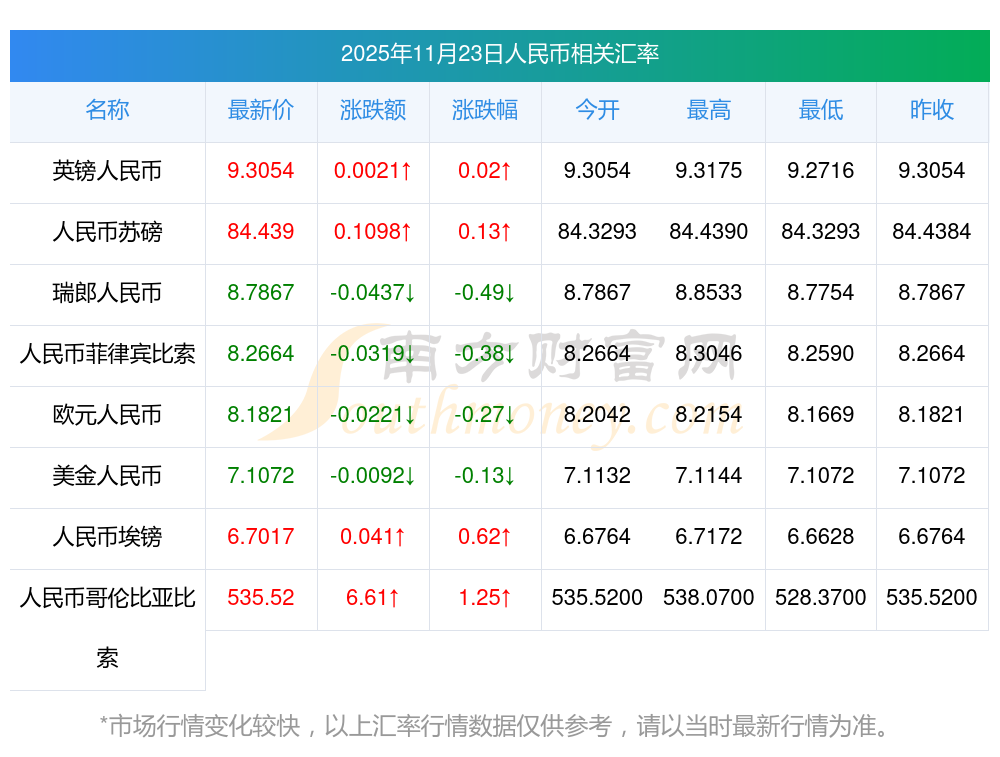Viewport: 1000px width, 757px height.
Task: Select the '人民币埃镑' row name
Action: coord(107,536)
